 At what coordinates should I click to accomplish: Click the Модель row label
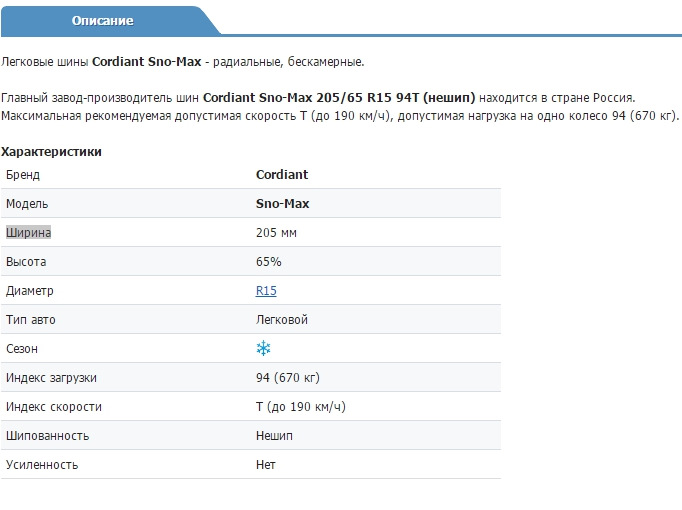[27, 203]
